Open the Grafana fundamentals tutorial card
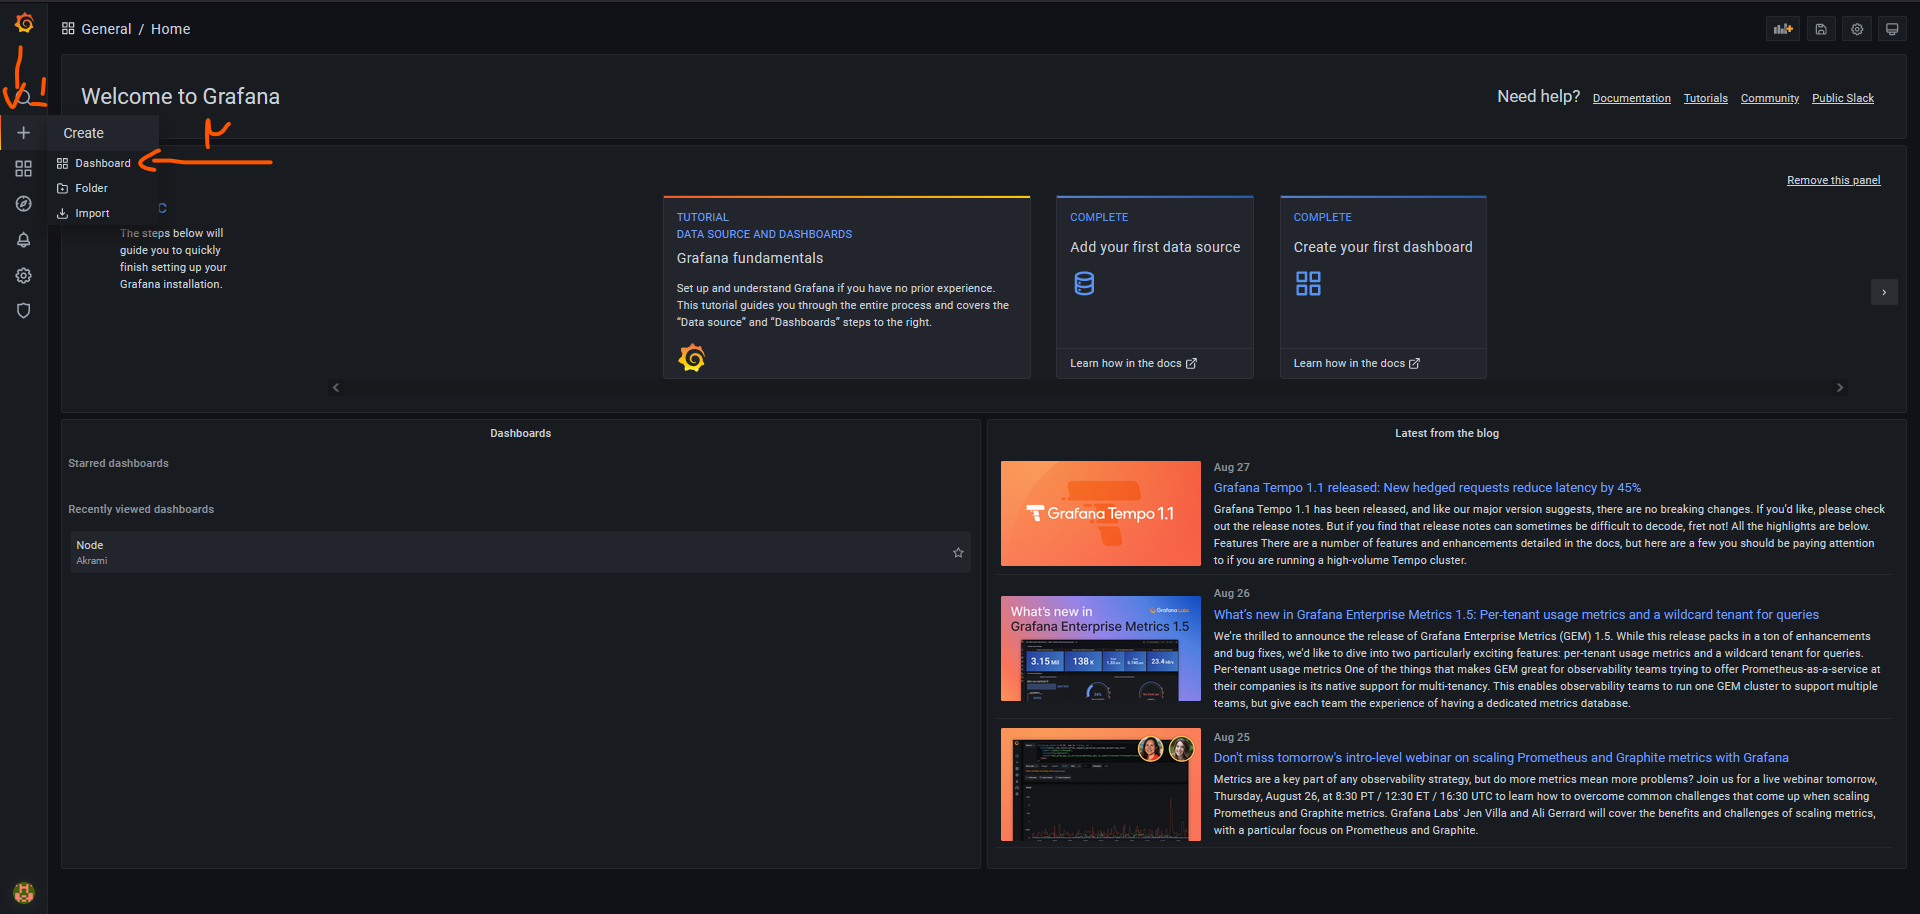This screenshot has width=1920, height=914. coord(847,287)
